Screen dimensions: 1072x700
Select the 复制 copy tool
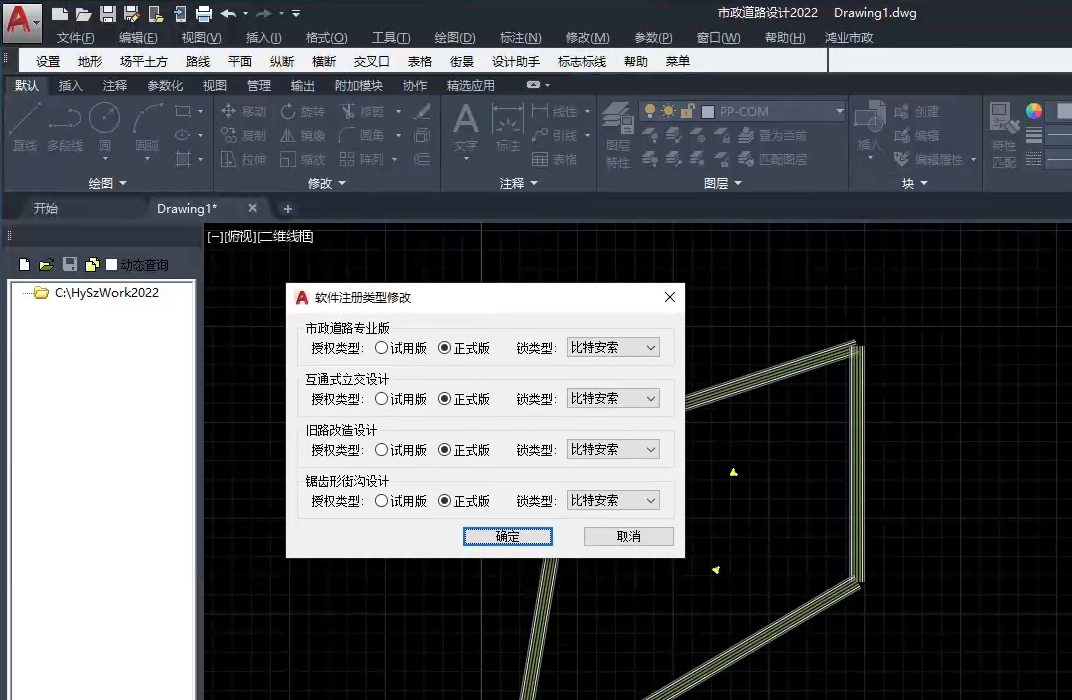[243, 135]
